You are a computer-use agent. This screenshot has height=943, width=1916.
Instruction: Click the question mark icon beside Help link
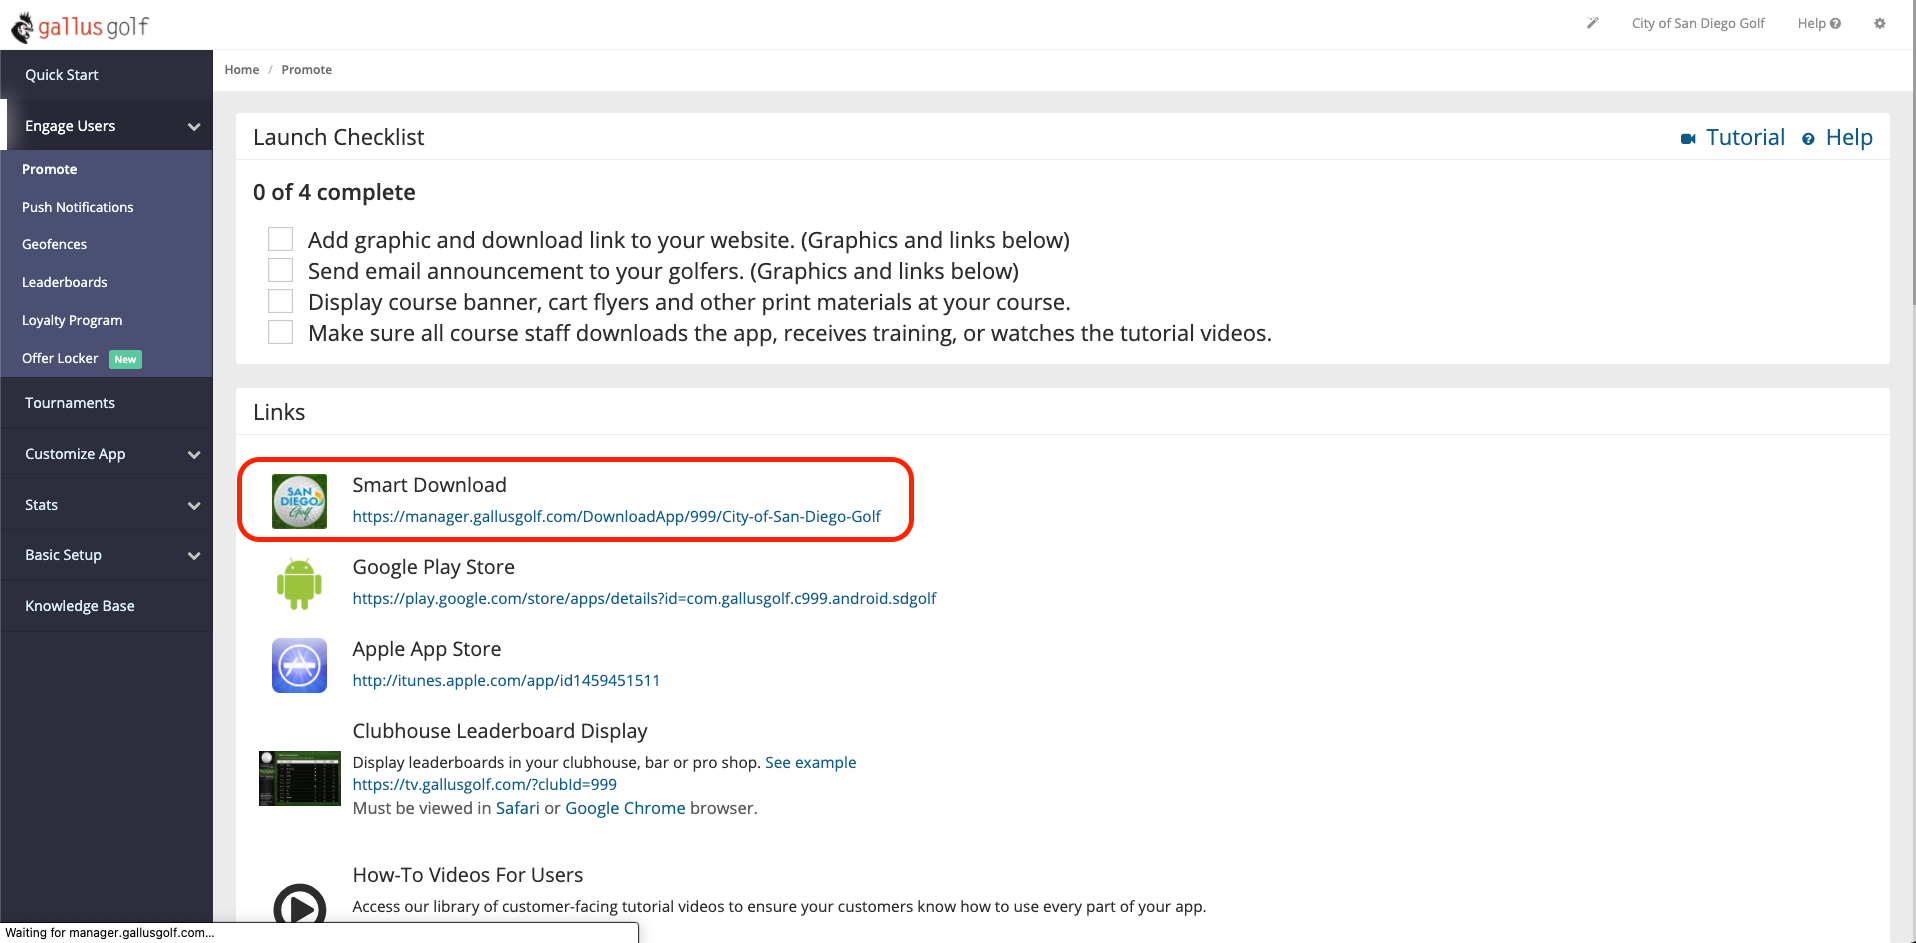[x=1808, y=139]
